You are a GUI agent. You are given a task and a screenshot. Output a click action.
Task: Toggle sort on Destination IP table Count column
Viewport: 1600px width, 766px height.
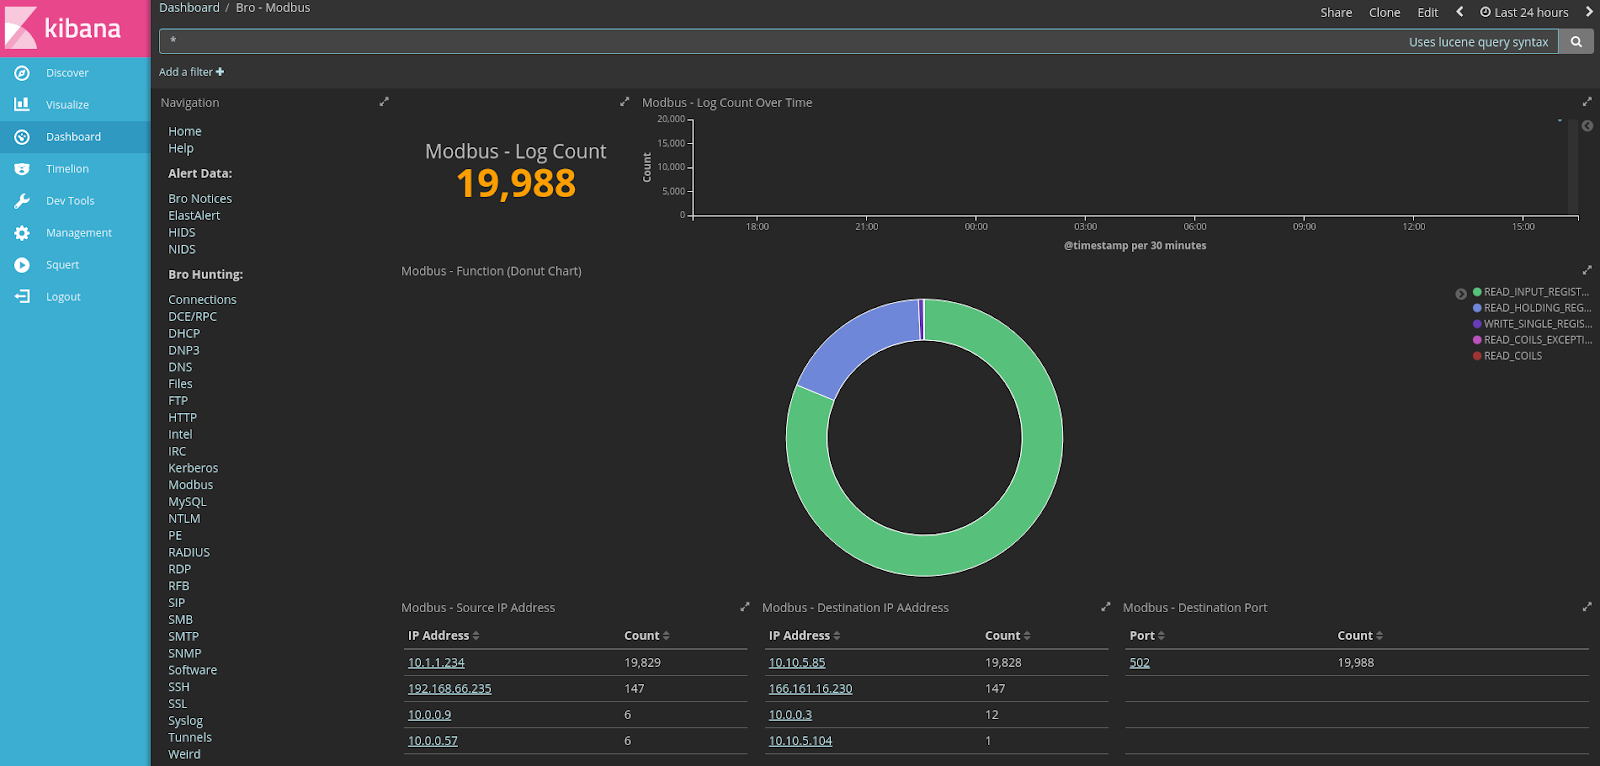tap(1027, 636)
